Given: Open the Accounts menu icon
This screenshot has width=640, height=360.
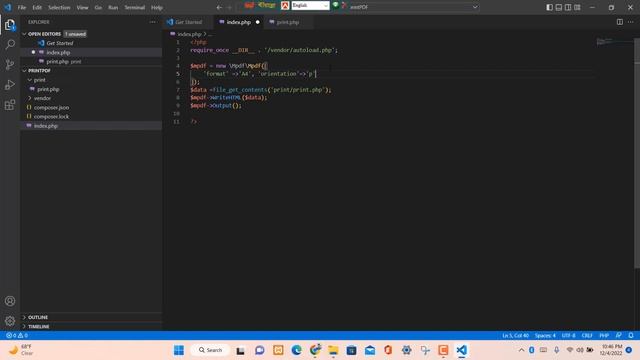Looking at the screenshot, I should click(x=10, y=301).
